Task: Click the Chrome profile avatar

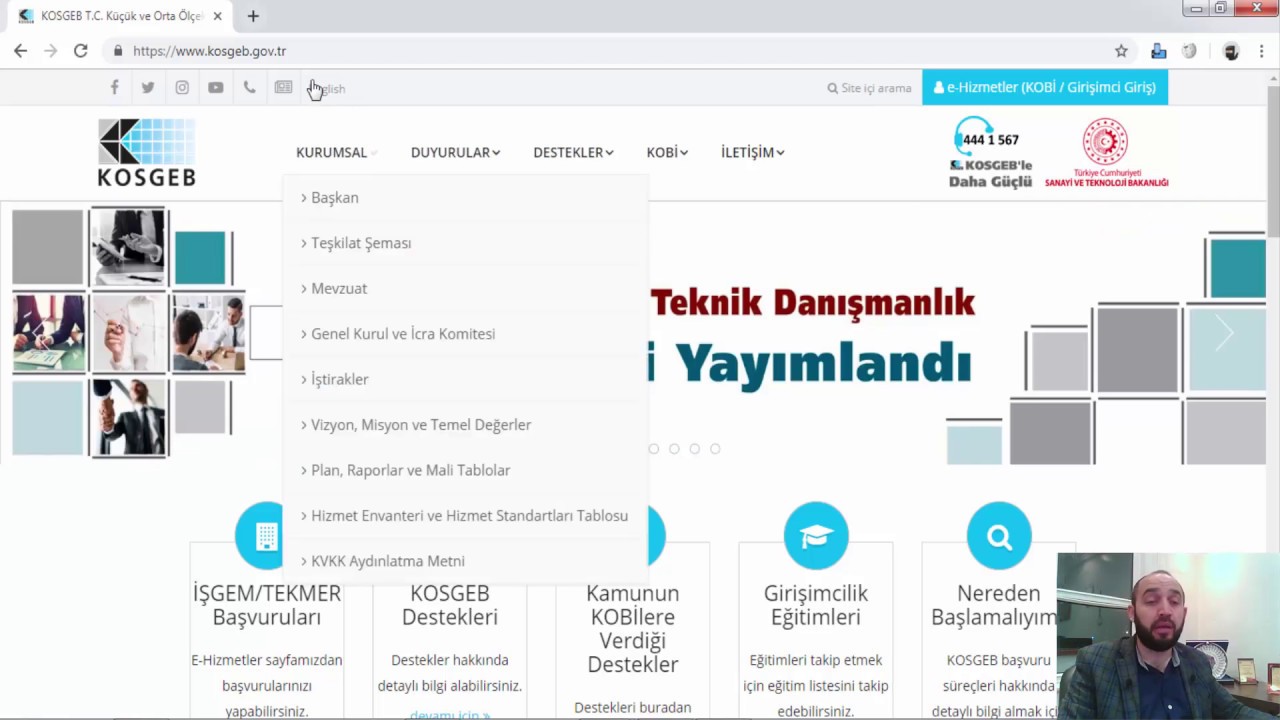Action: click(x=1231, y=51)
